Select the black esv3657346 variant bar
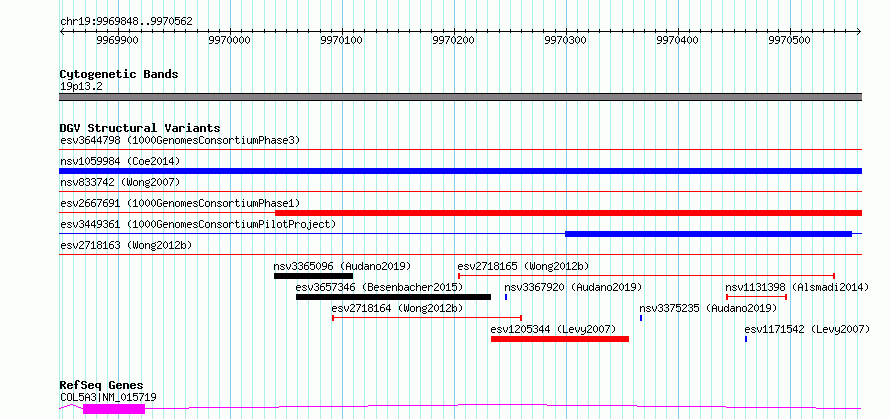Viewport: 890px width, 419px height. click(393, 297)
